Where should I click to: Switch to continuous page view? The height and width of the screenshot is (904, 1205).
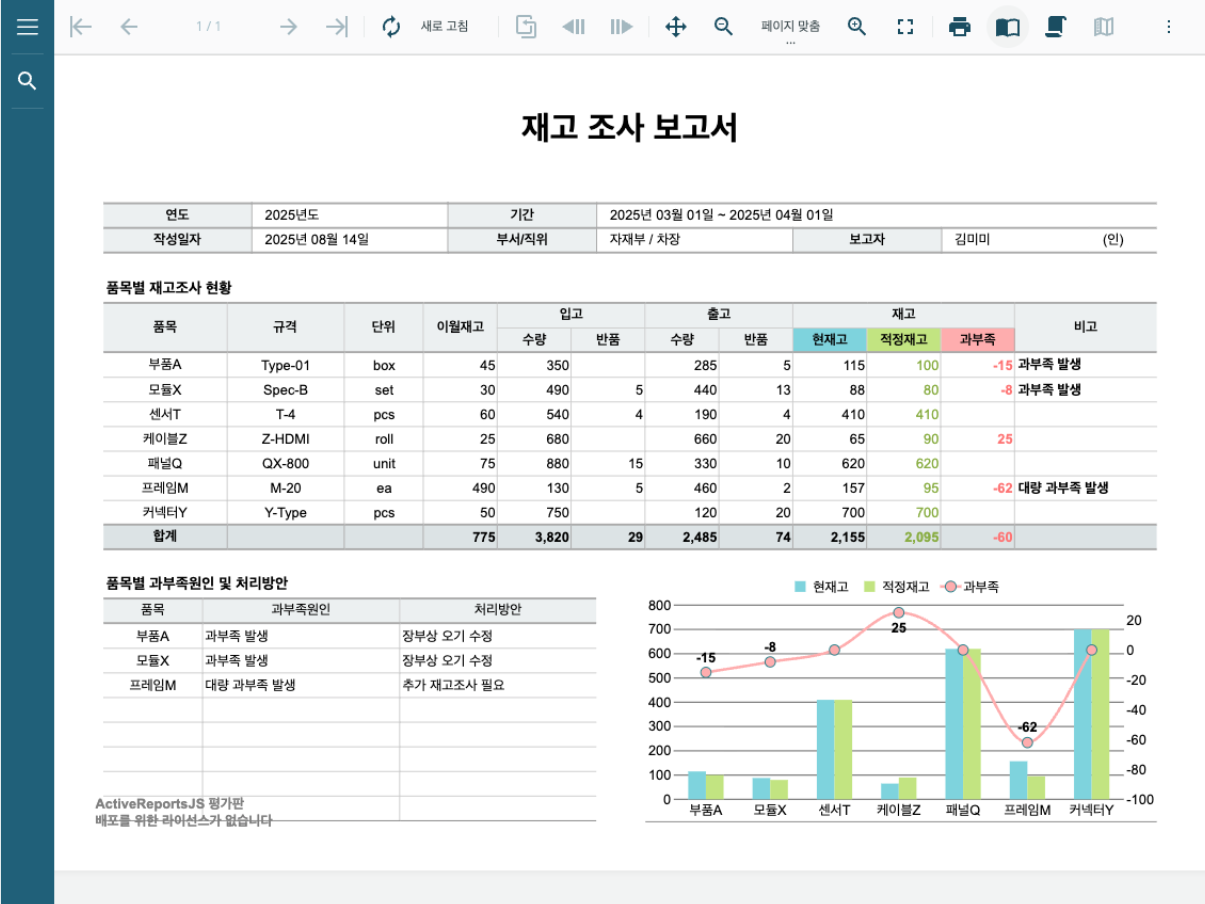1055,27
